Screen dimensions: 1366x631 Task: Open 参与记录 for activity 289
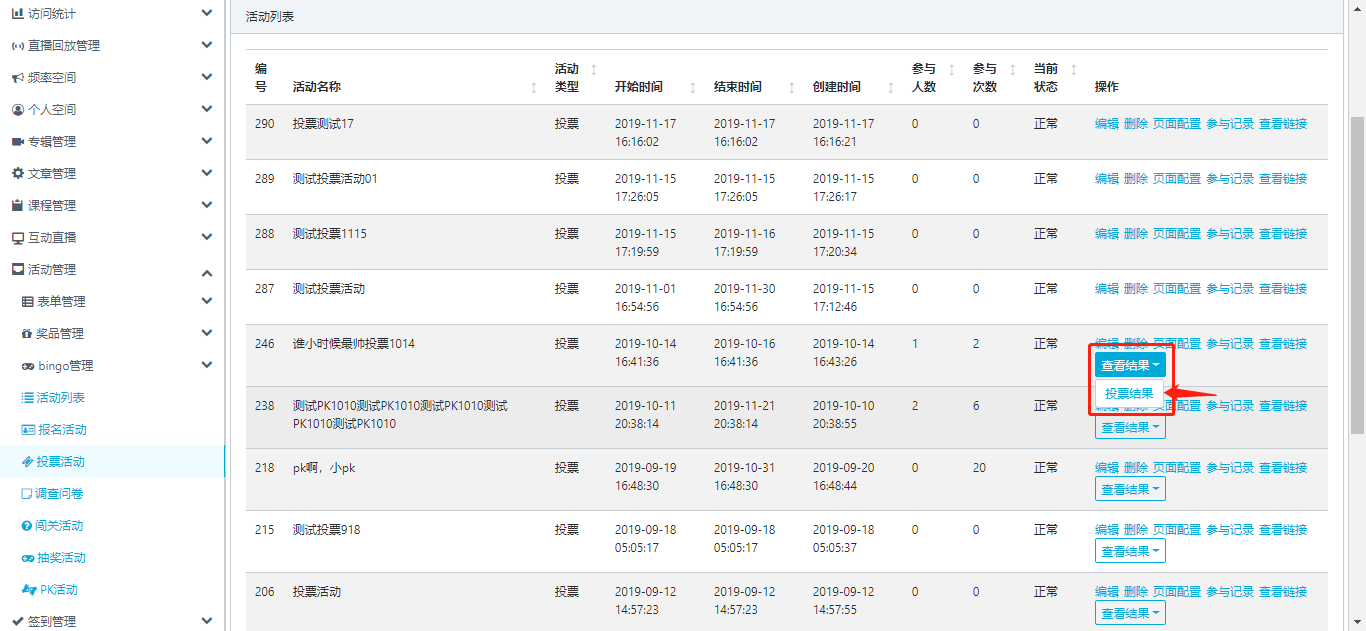(1229, 179)
